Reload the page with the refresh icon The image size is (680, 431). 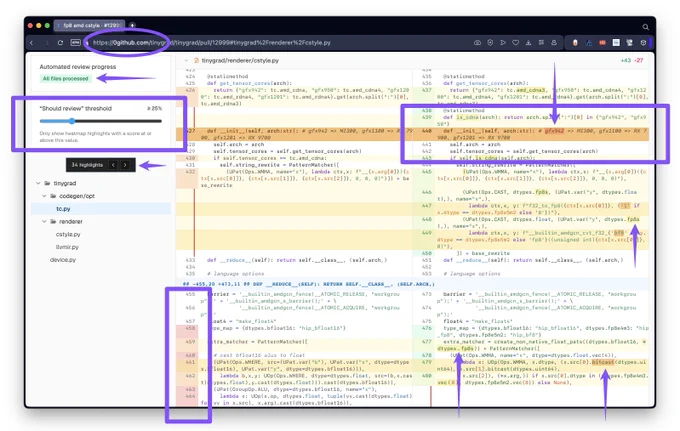pyautogui.click(x=60, y=42)
